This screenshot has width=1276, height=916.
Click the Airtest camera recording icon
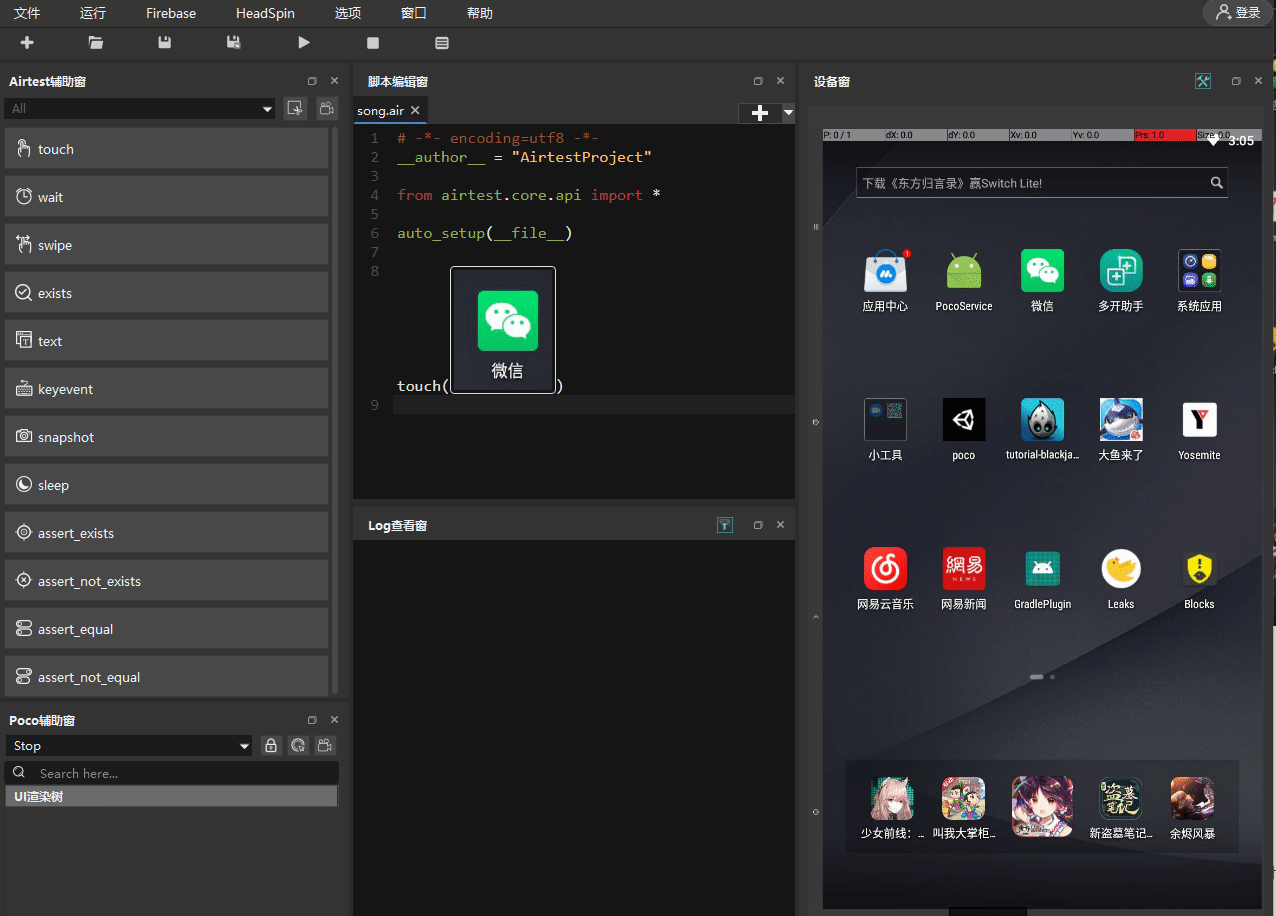click(326, 108)
